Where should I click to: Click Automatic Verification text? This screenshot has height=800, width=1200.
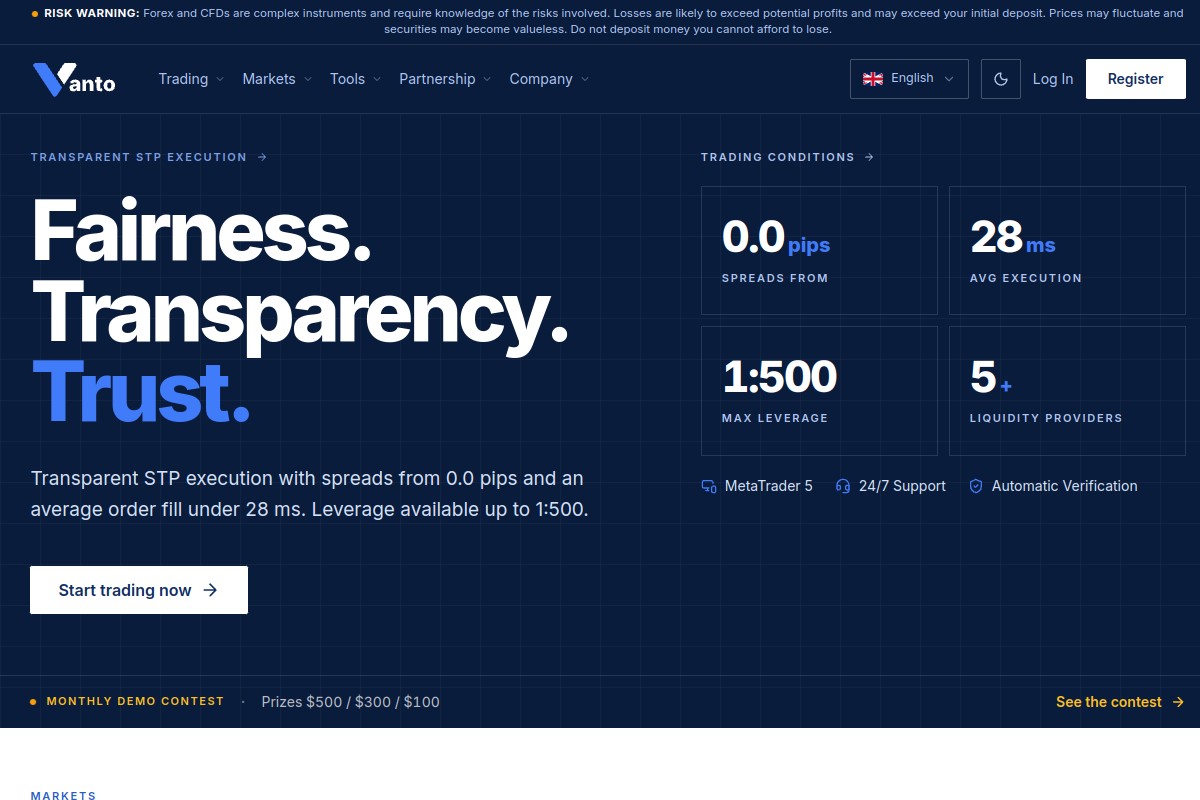click(x=1065, y=486)
